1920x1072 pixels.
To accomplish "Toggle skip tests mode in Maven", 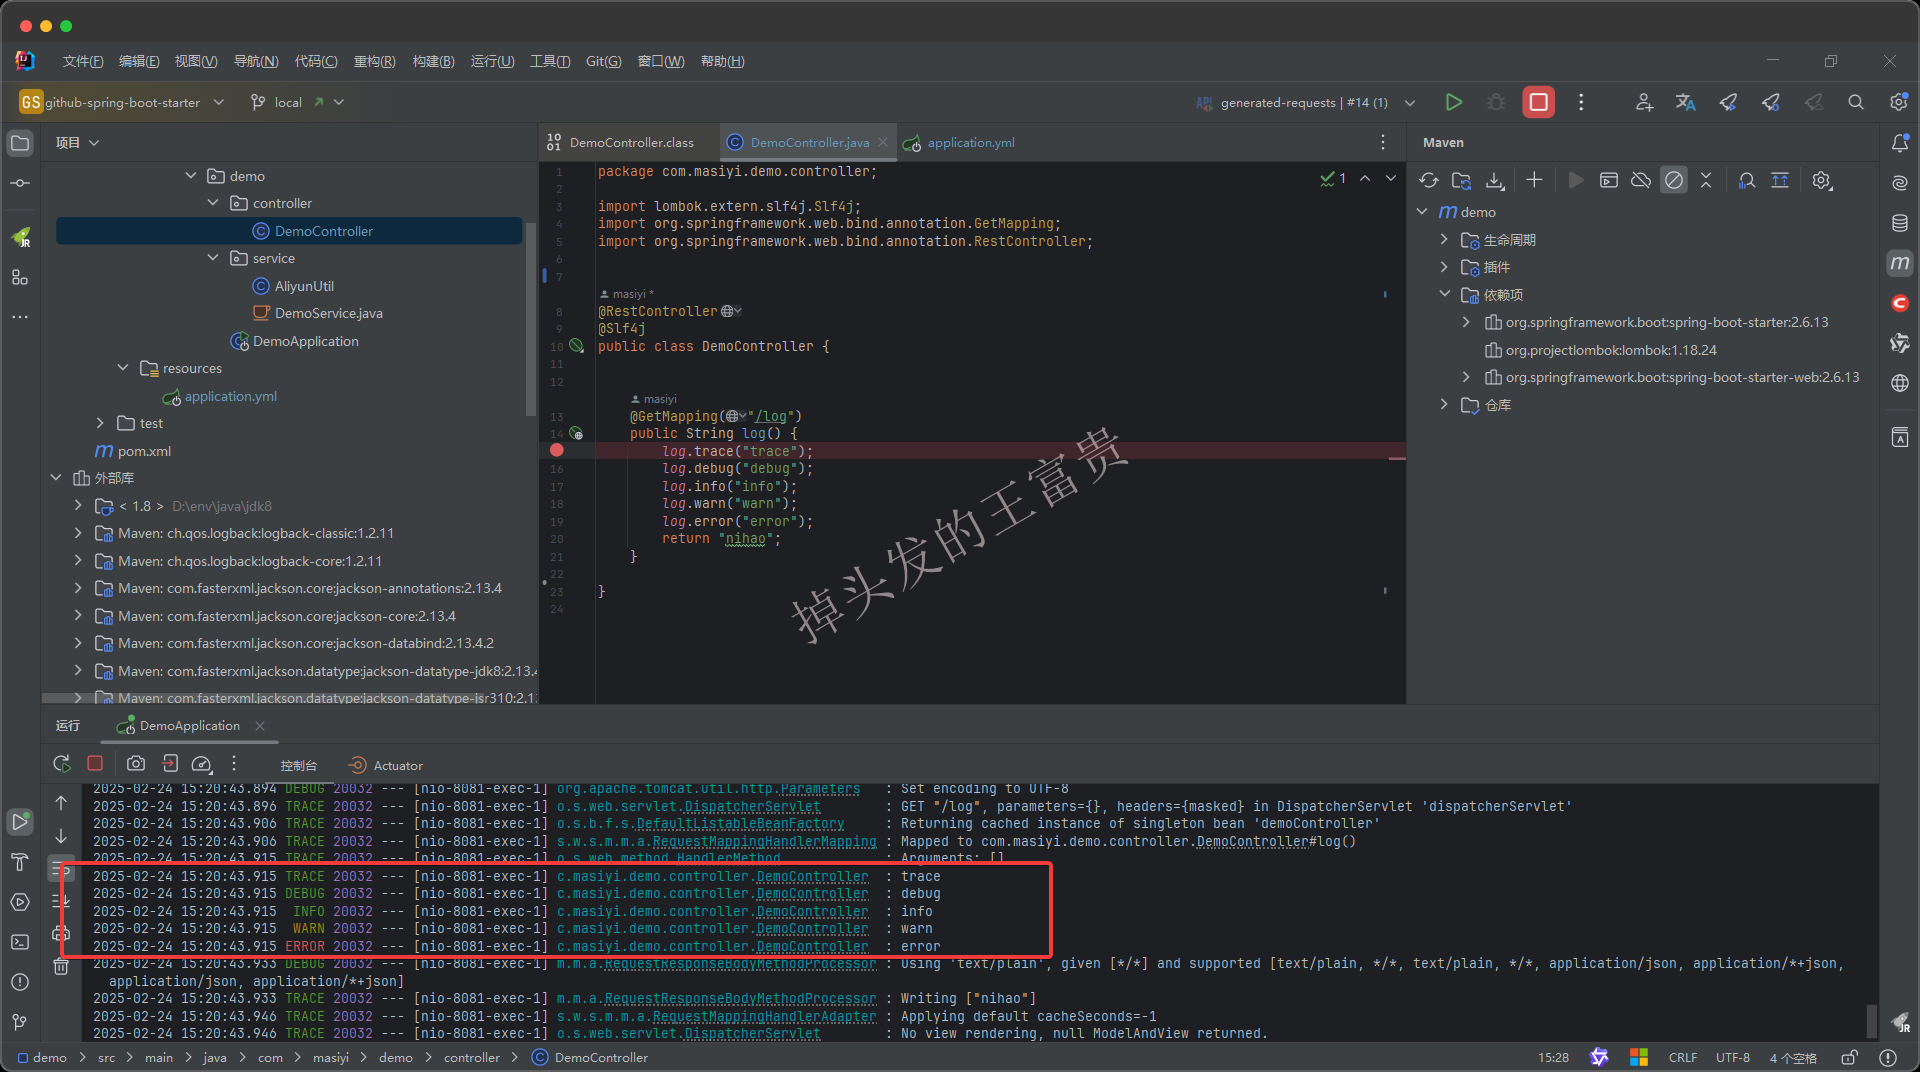I will pyautogui.click(x=1673, y=180).
